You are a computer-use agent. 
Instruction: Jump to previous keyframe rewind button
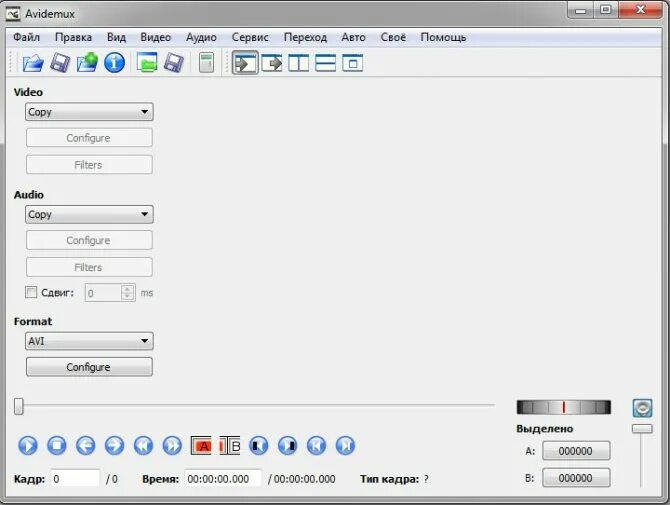coord(143,446)
